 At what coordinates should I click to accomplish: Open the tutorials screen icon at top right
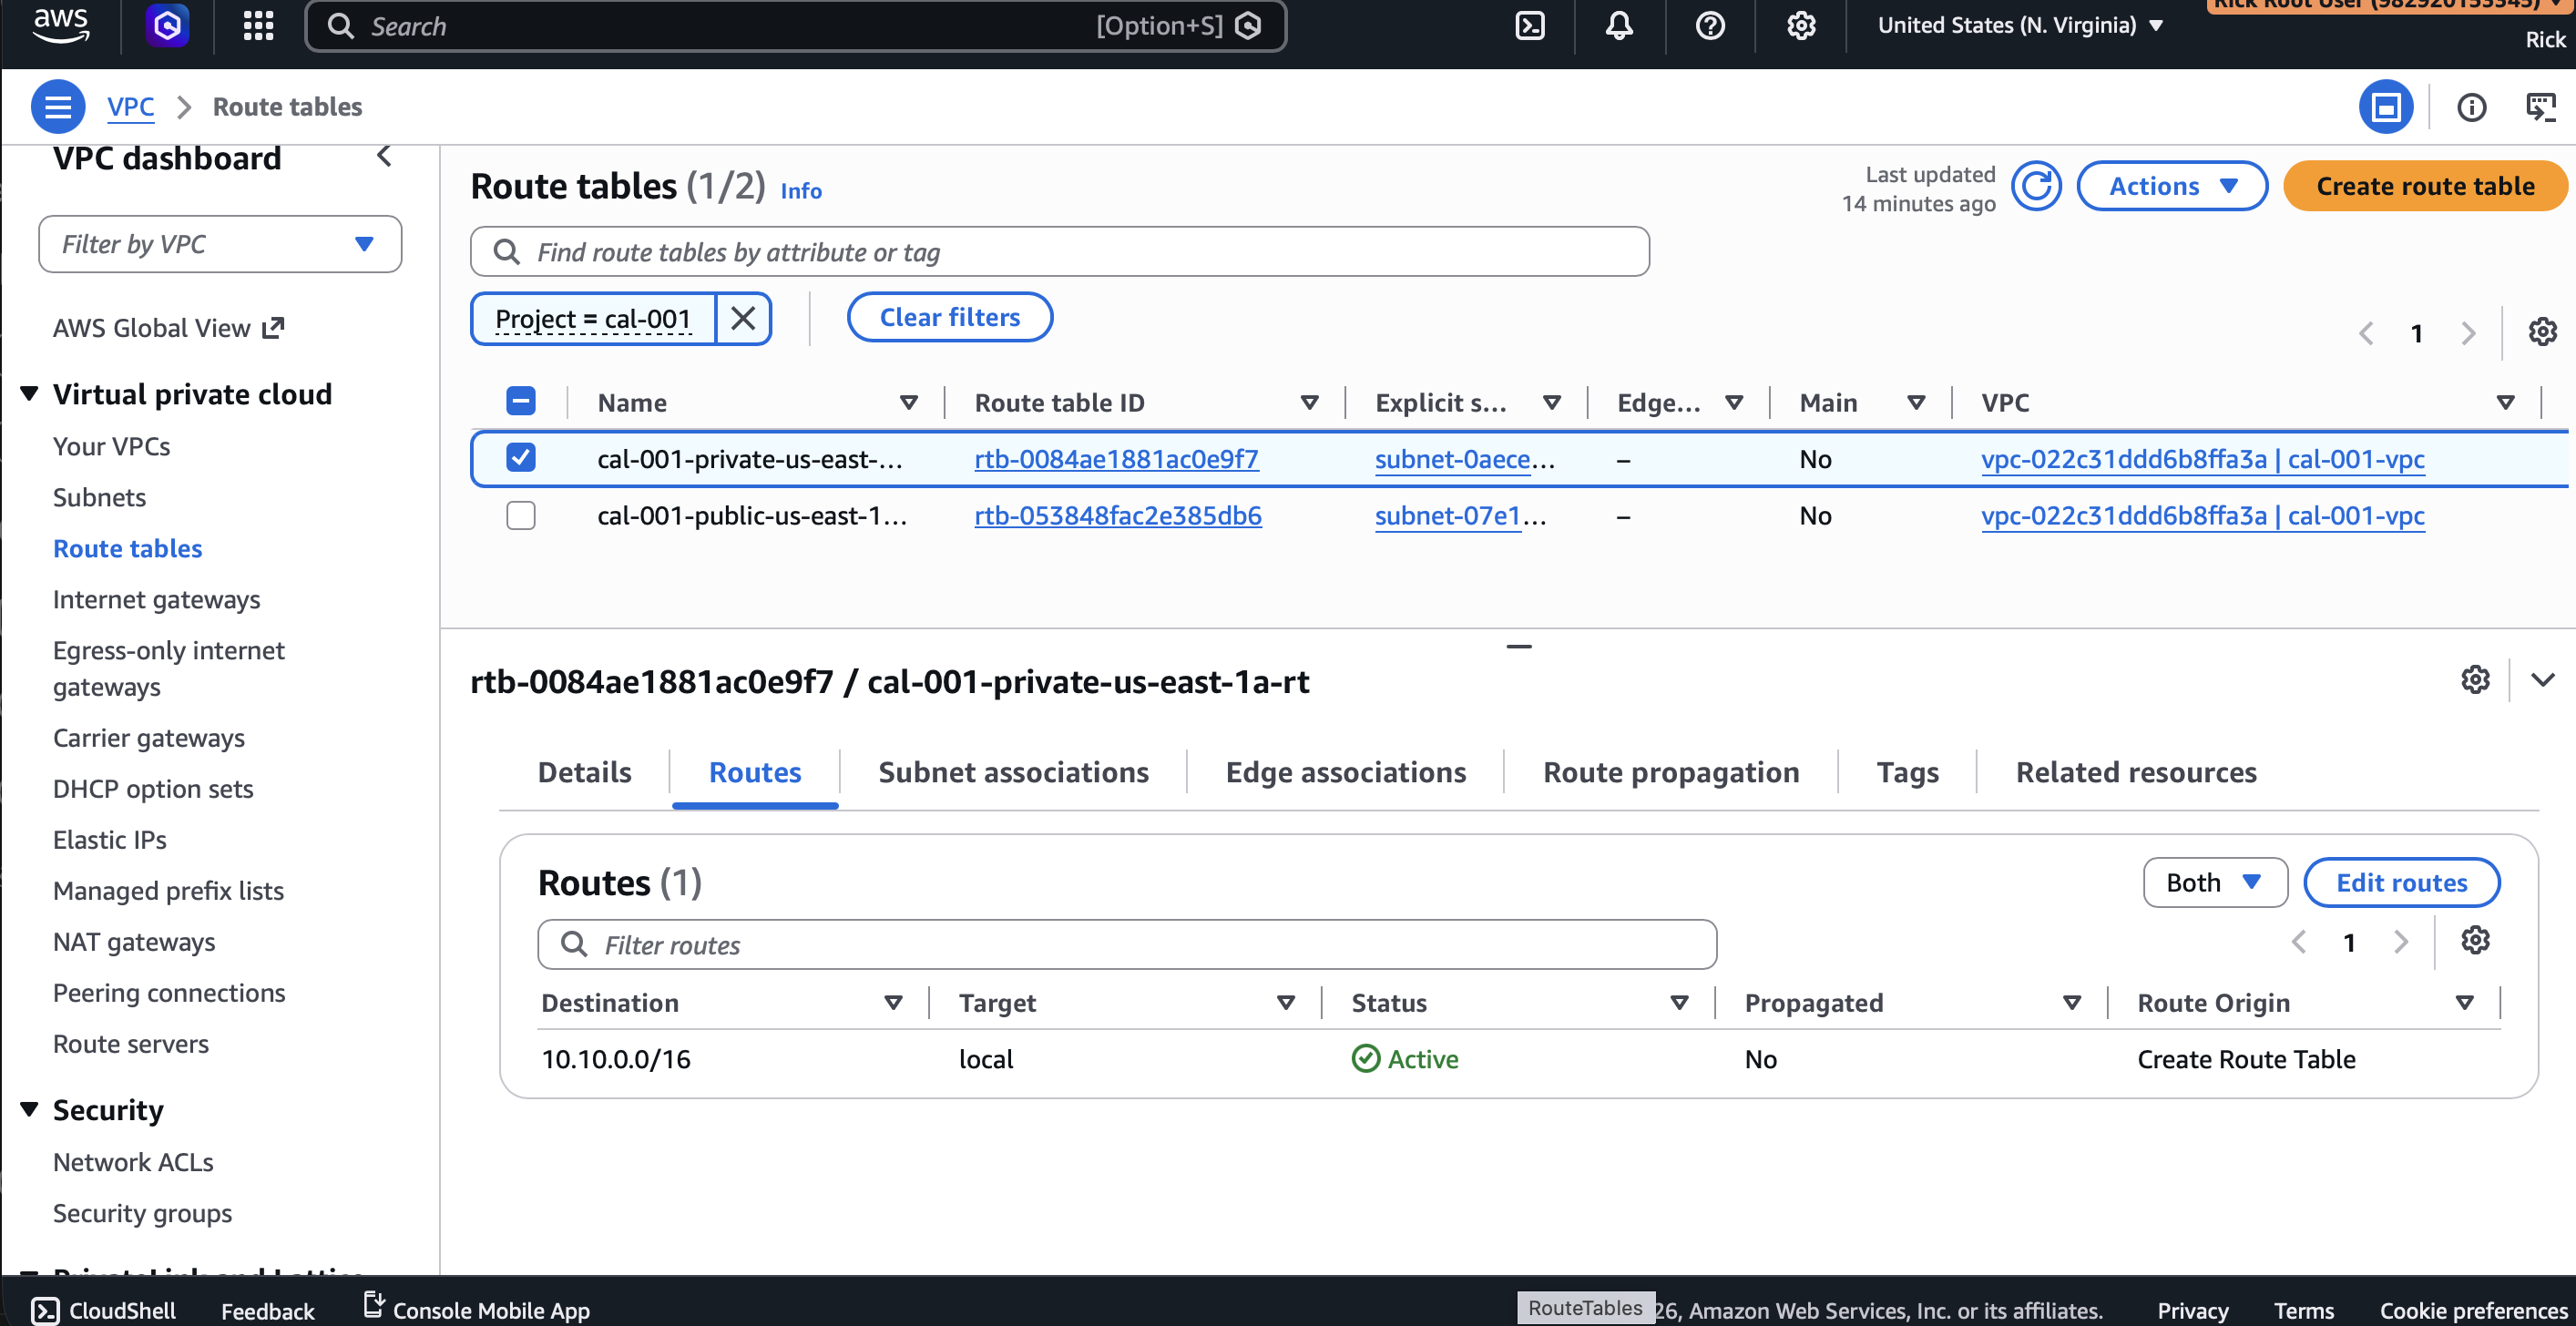pos(2541,106)
